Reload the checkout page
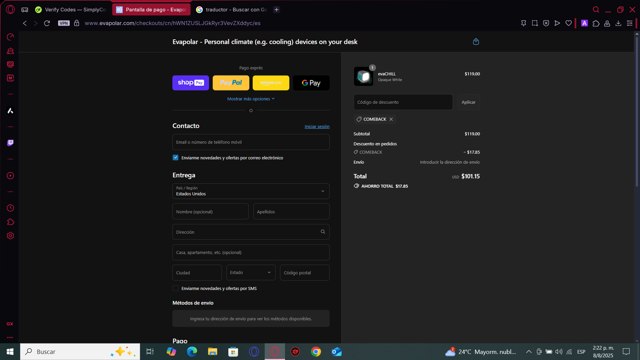 pos(47,23)
